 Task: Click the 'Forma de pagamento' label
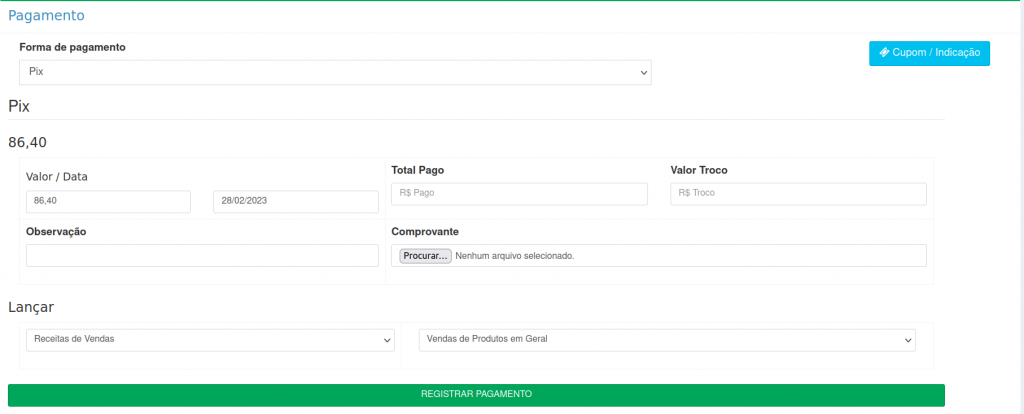(72, 47)
